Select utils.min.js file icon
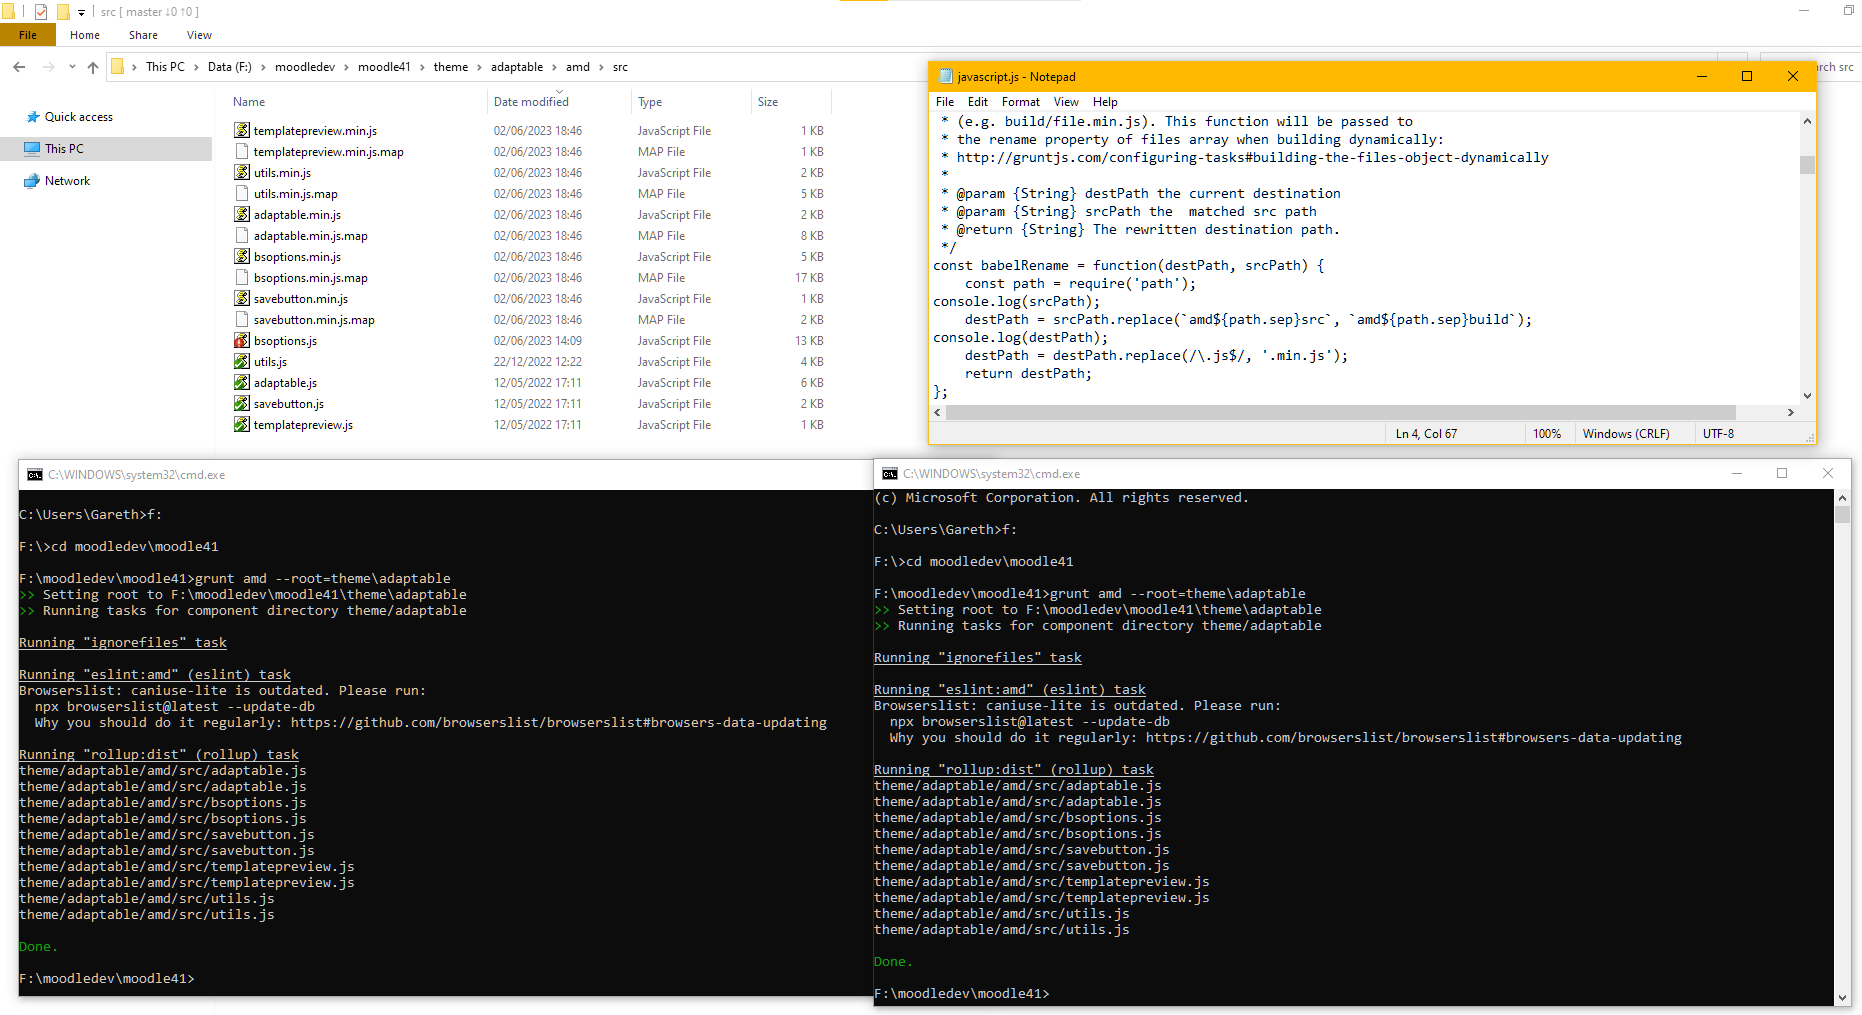This screenshot has height=1015, width=1862. 241,172
